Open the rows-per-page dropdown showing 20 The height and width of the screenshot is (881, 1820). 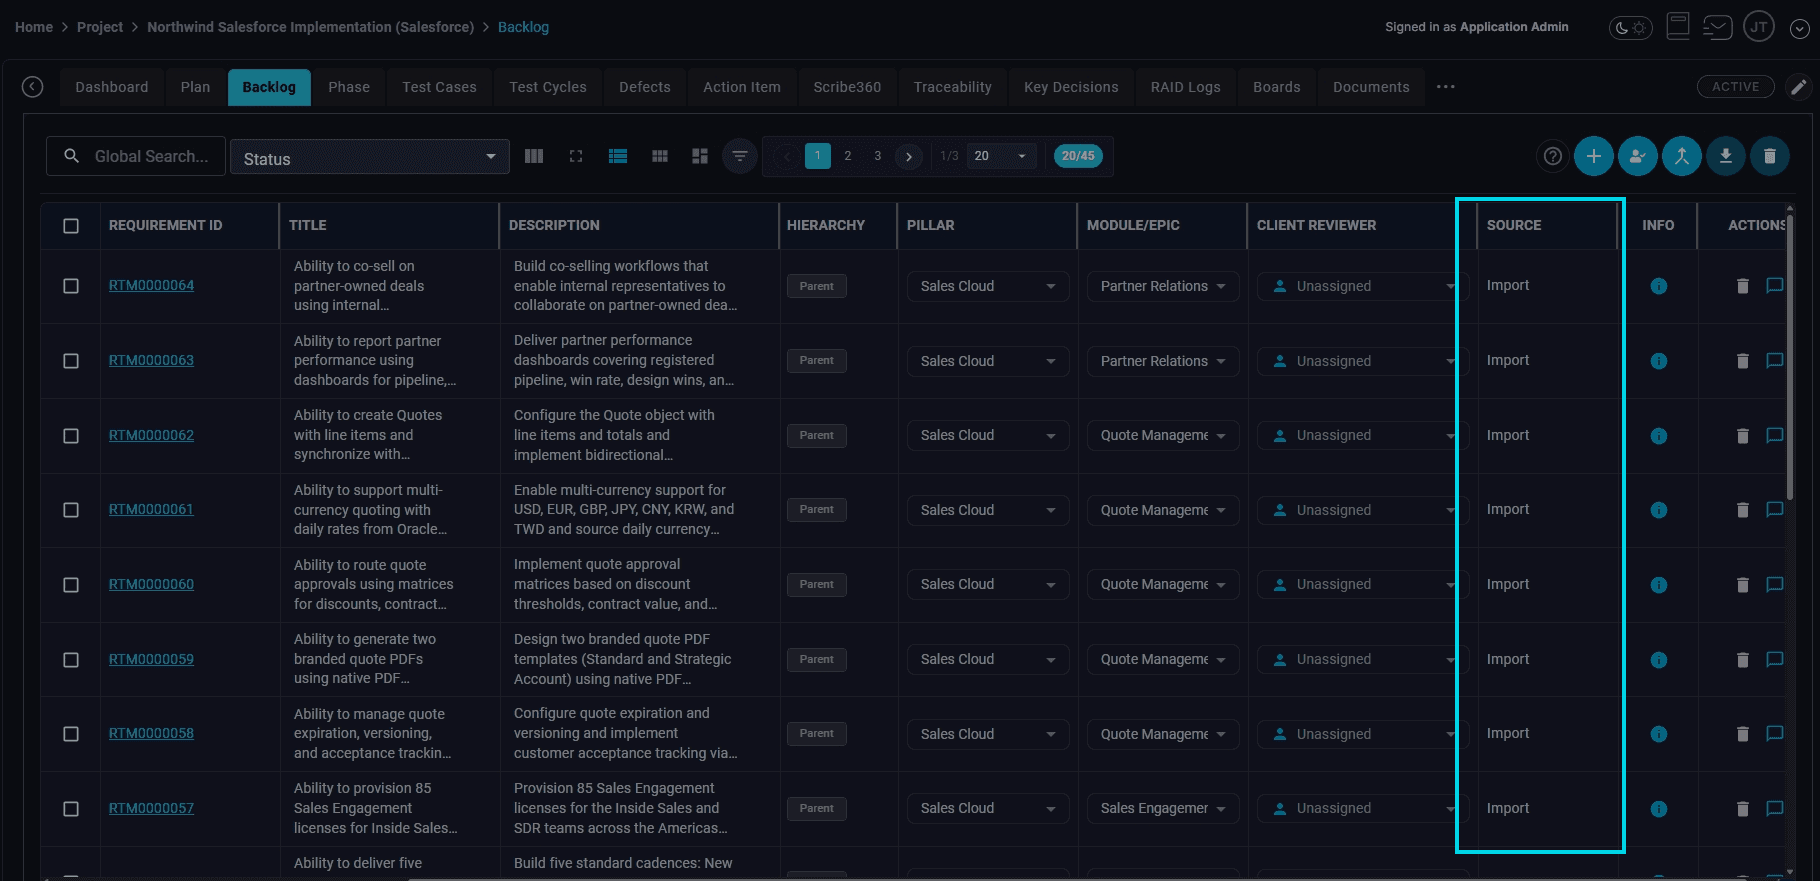tap(1001, 156)
